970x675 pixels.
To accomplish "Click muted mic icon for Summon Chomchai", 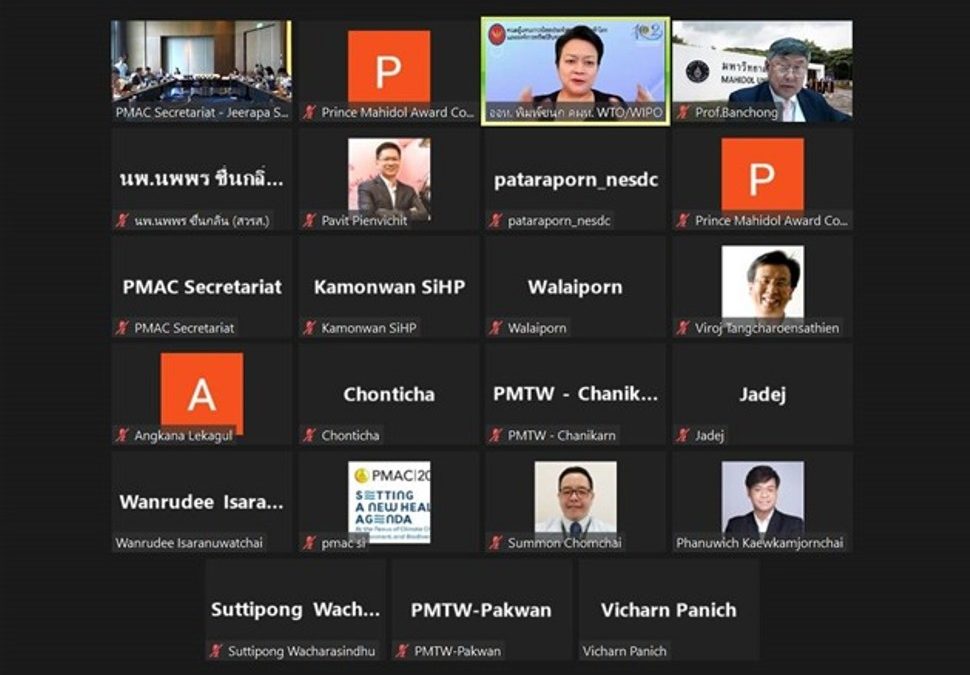I will pyautogui.click(x=496, y=543).
